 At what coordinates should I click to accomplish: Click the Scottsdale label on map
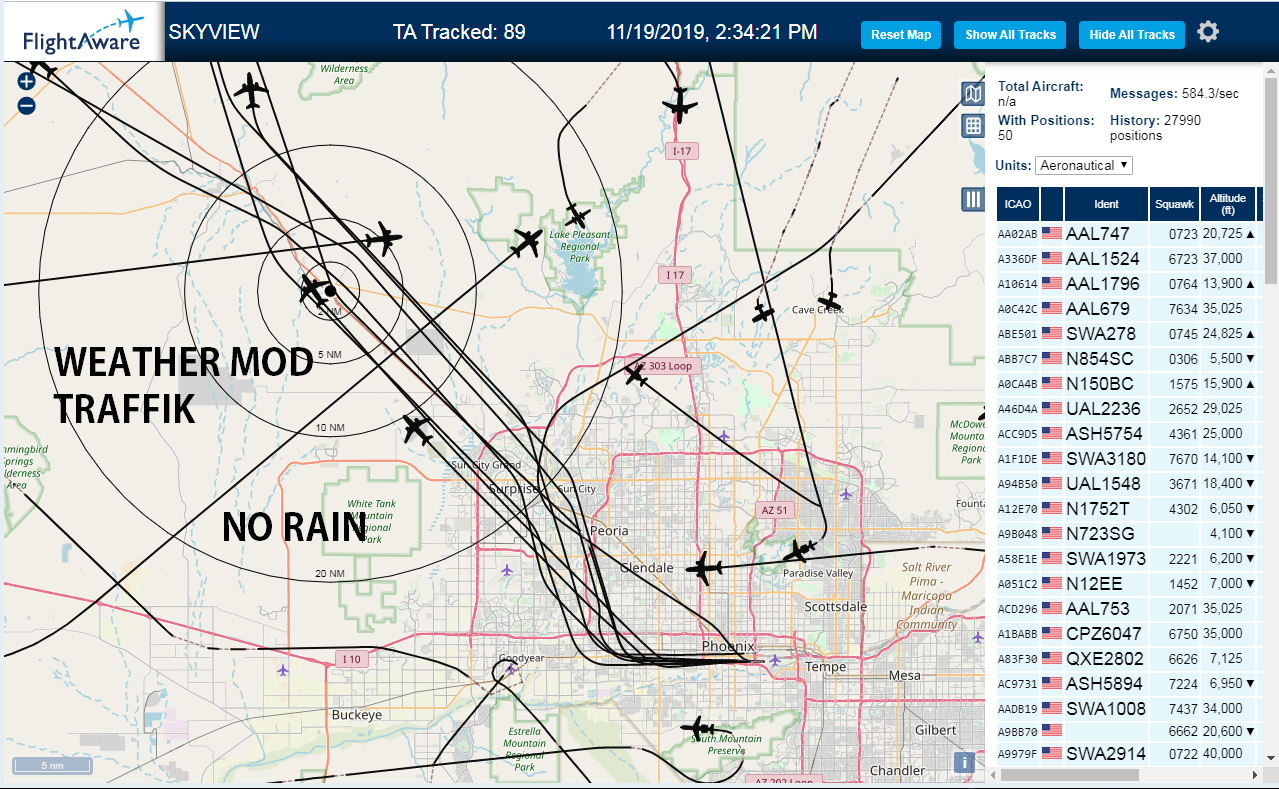point(835,607)
